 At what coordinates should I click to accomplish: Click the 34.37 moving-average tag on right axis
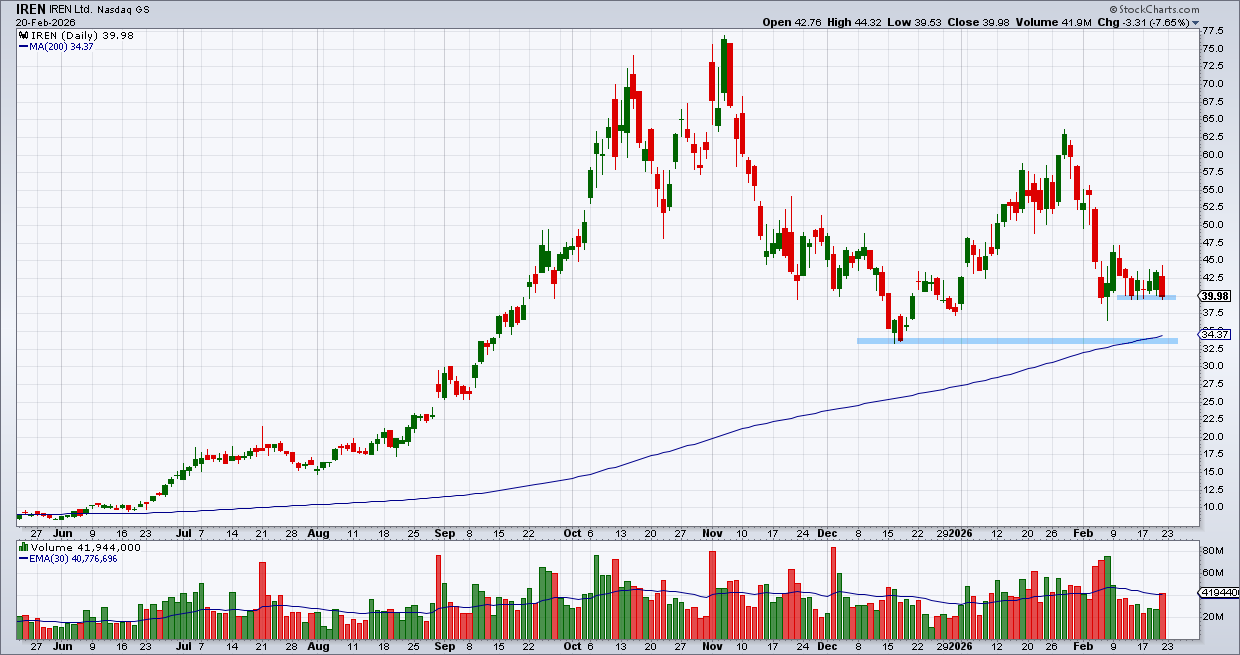(x=1216, y=335)
